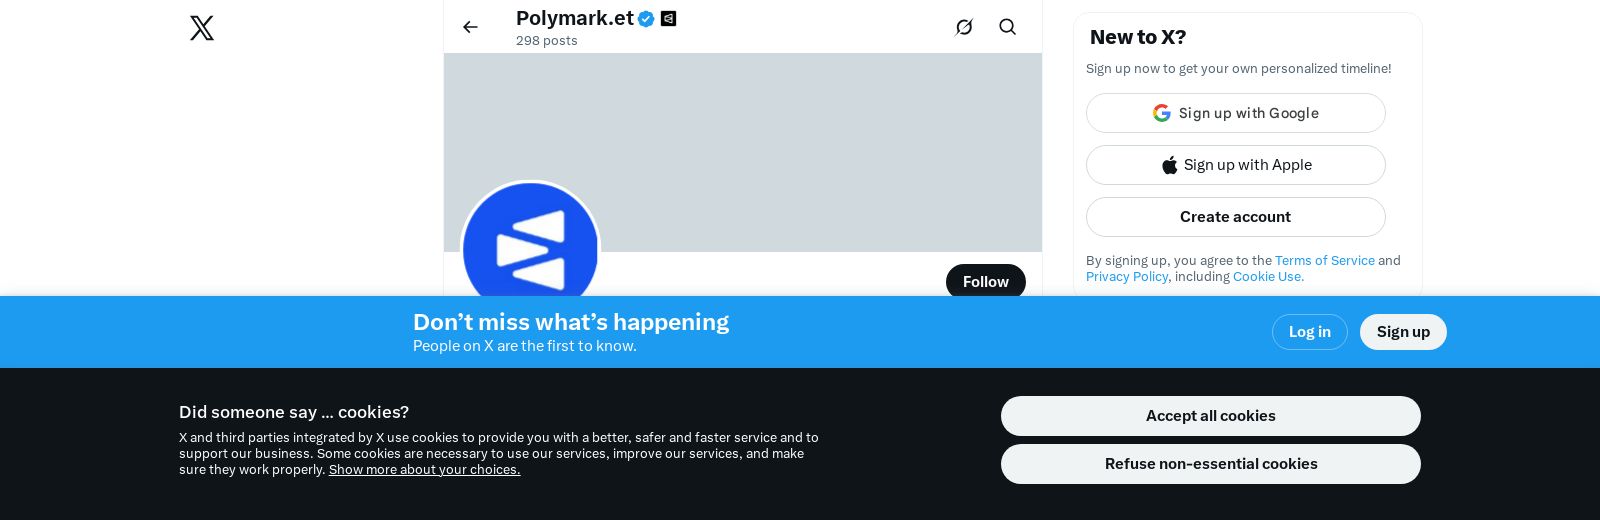The width and height of the screenshot is (1600, 520).
Task: Read the Cookie Use link
Action: point(1268,276)
